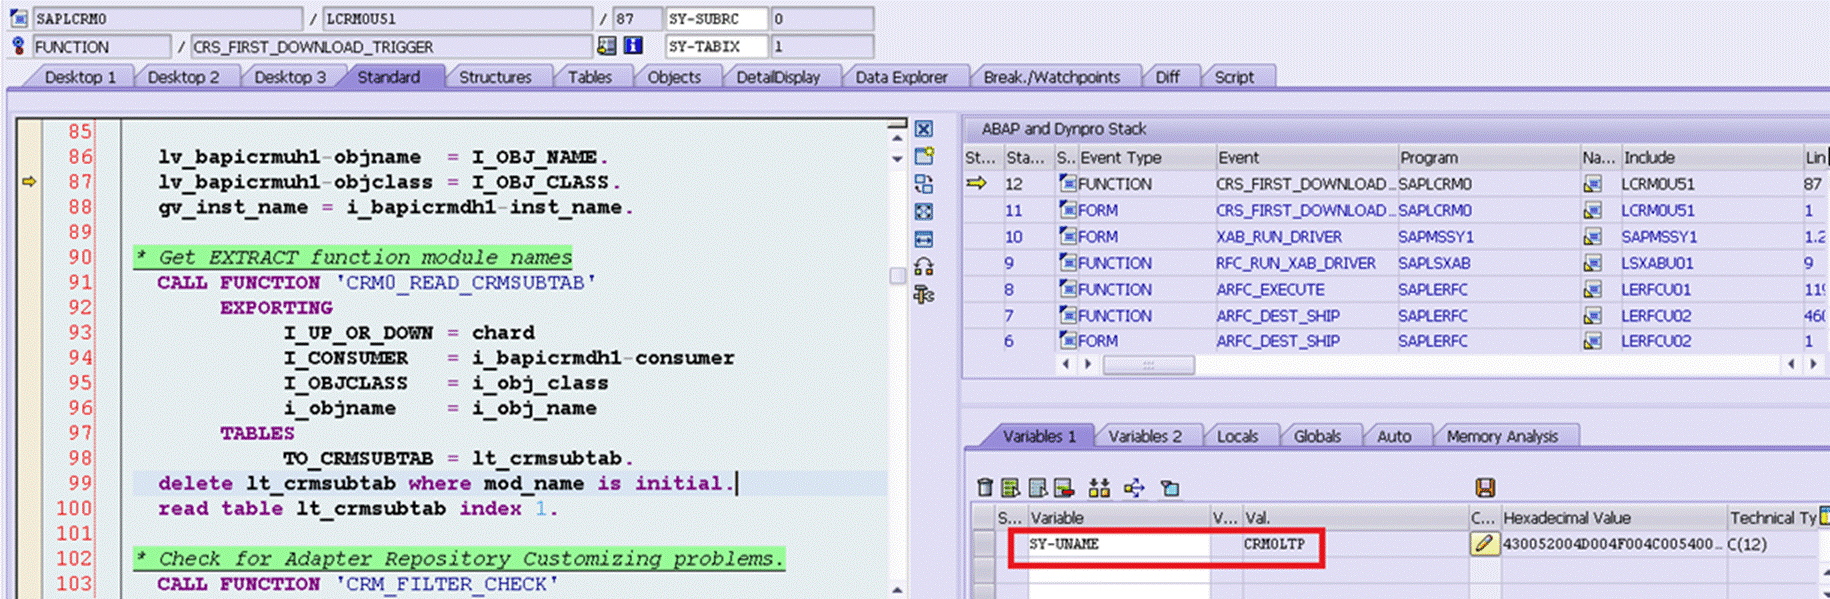Click the stack horizontal scrollbar thumb
This screenshot has height=599, width=1830.
click(x=1148, y=365)
